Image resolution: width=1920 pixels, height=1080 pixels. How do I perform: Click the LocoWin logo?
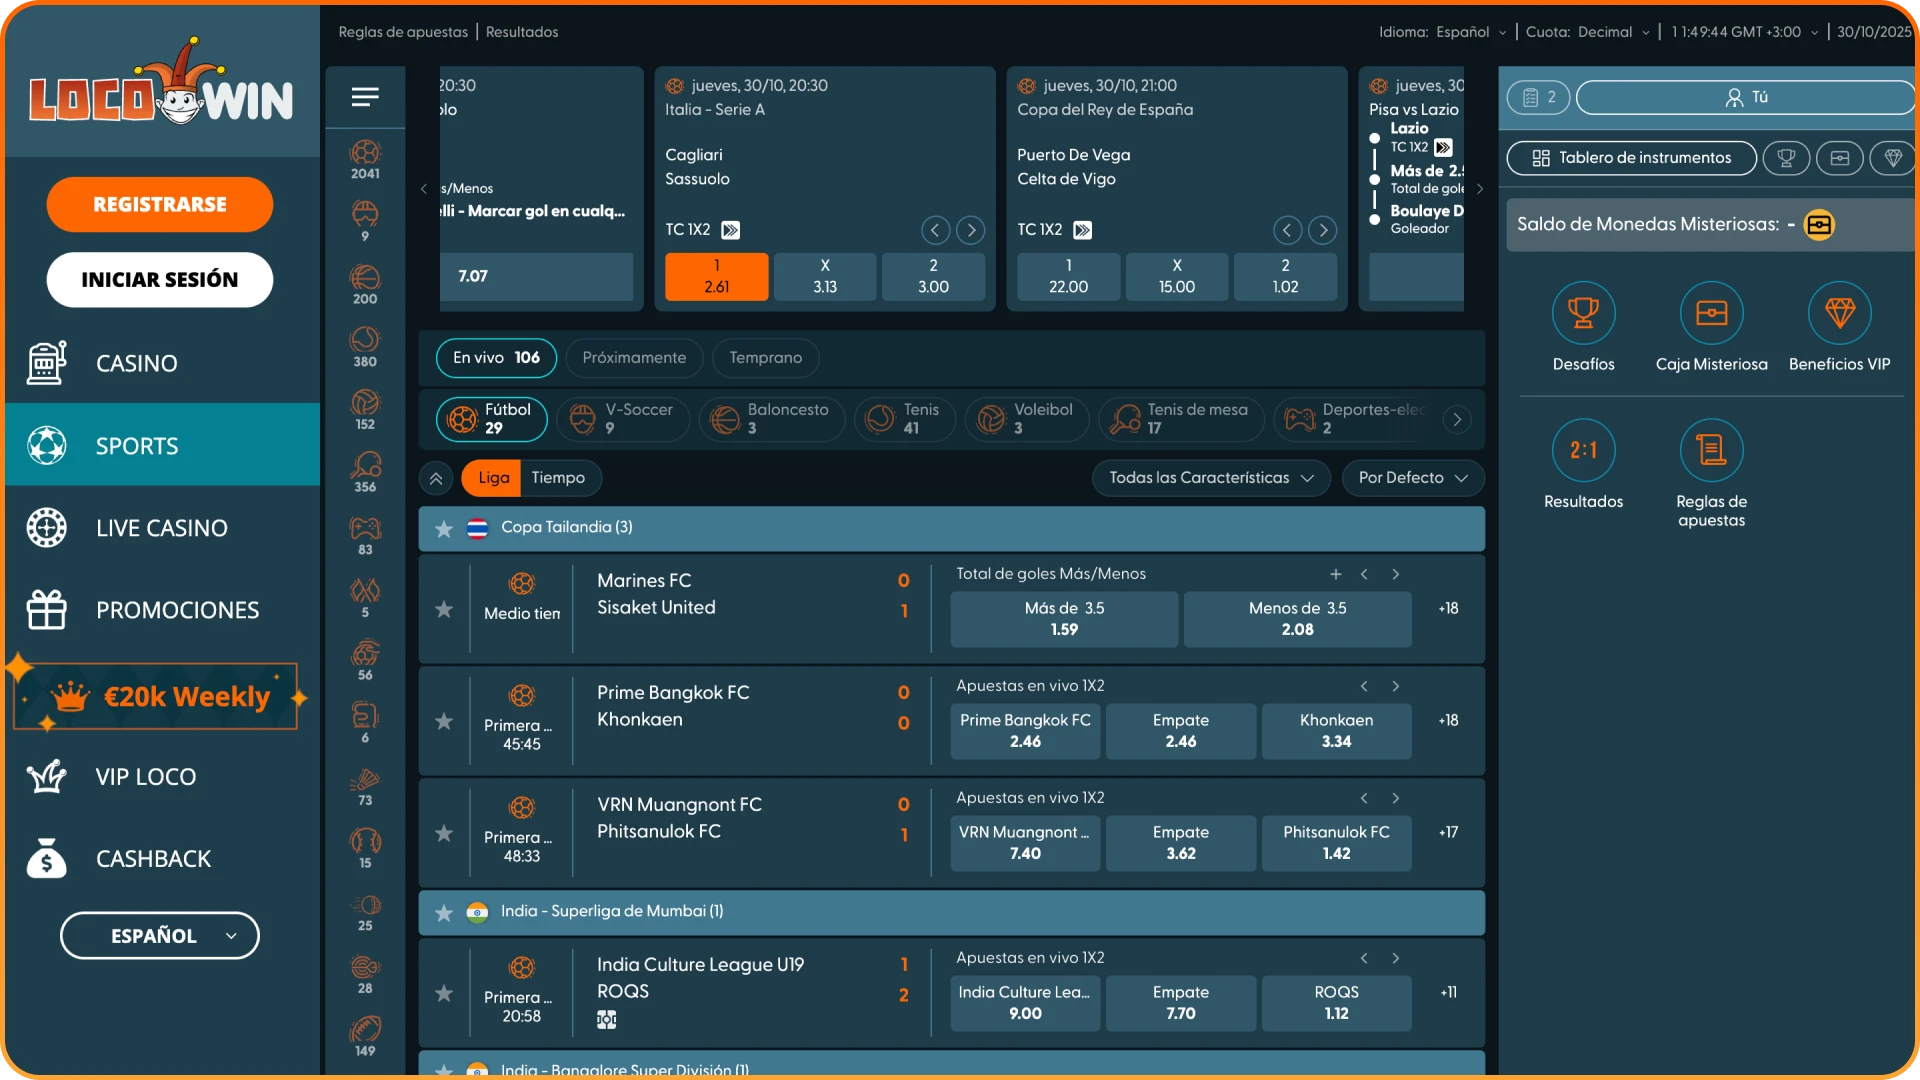[161, 82]
